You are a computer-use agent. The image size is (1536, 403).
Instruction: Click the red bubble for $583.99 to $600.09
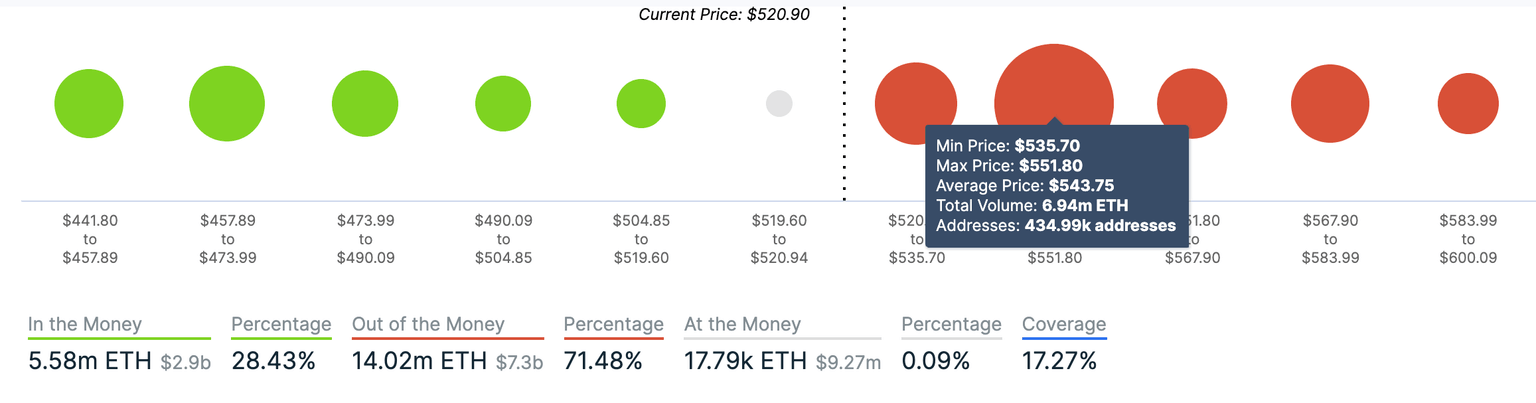pyautogui.click(x=1468, y=104)
